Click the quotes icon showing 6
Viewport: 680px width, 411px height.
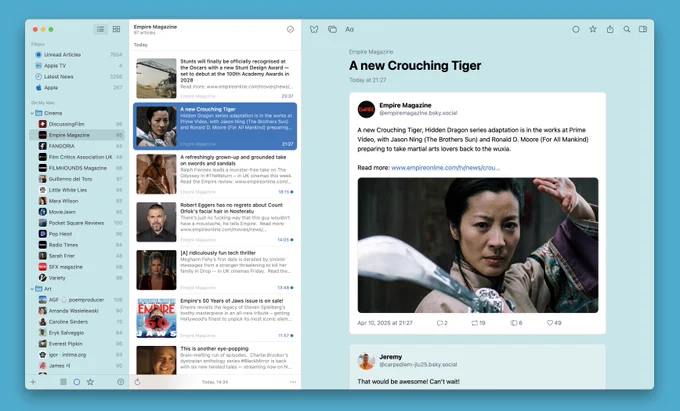(516, 323)
